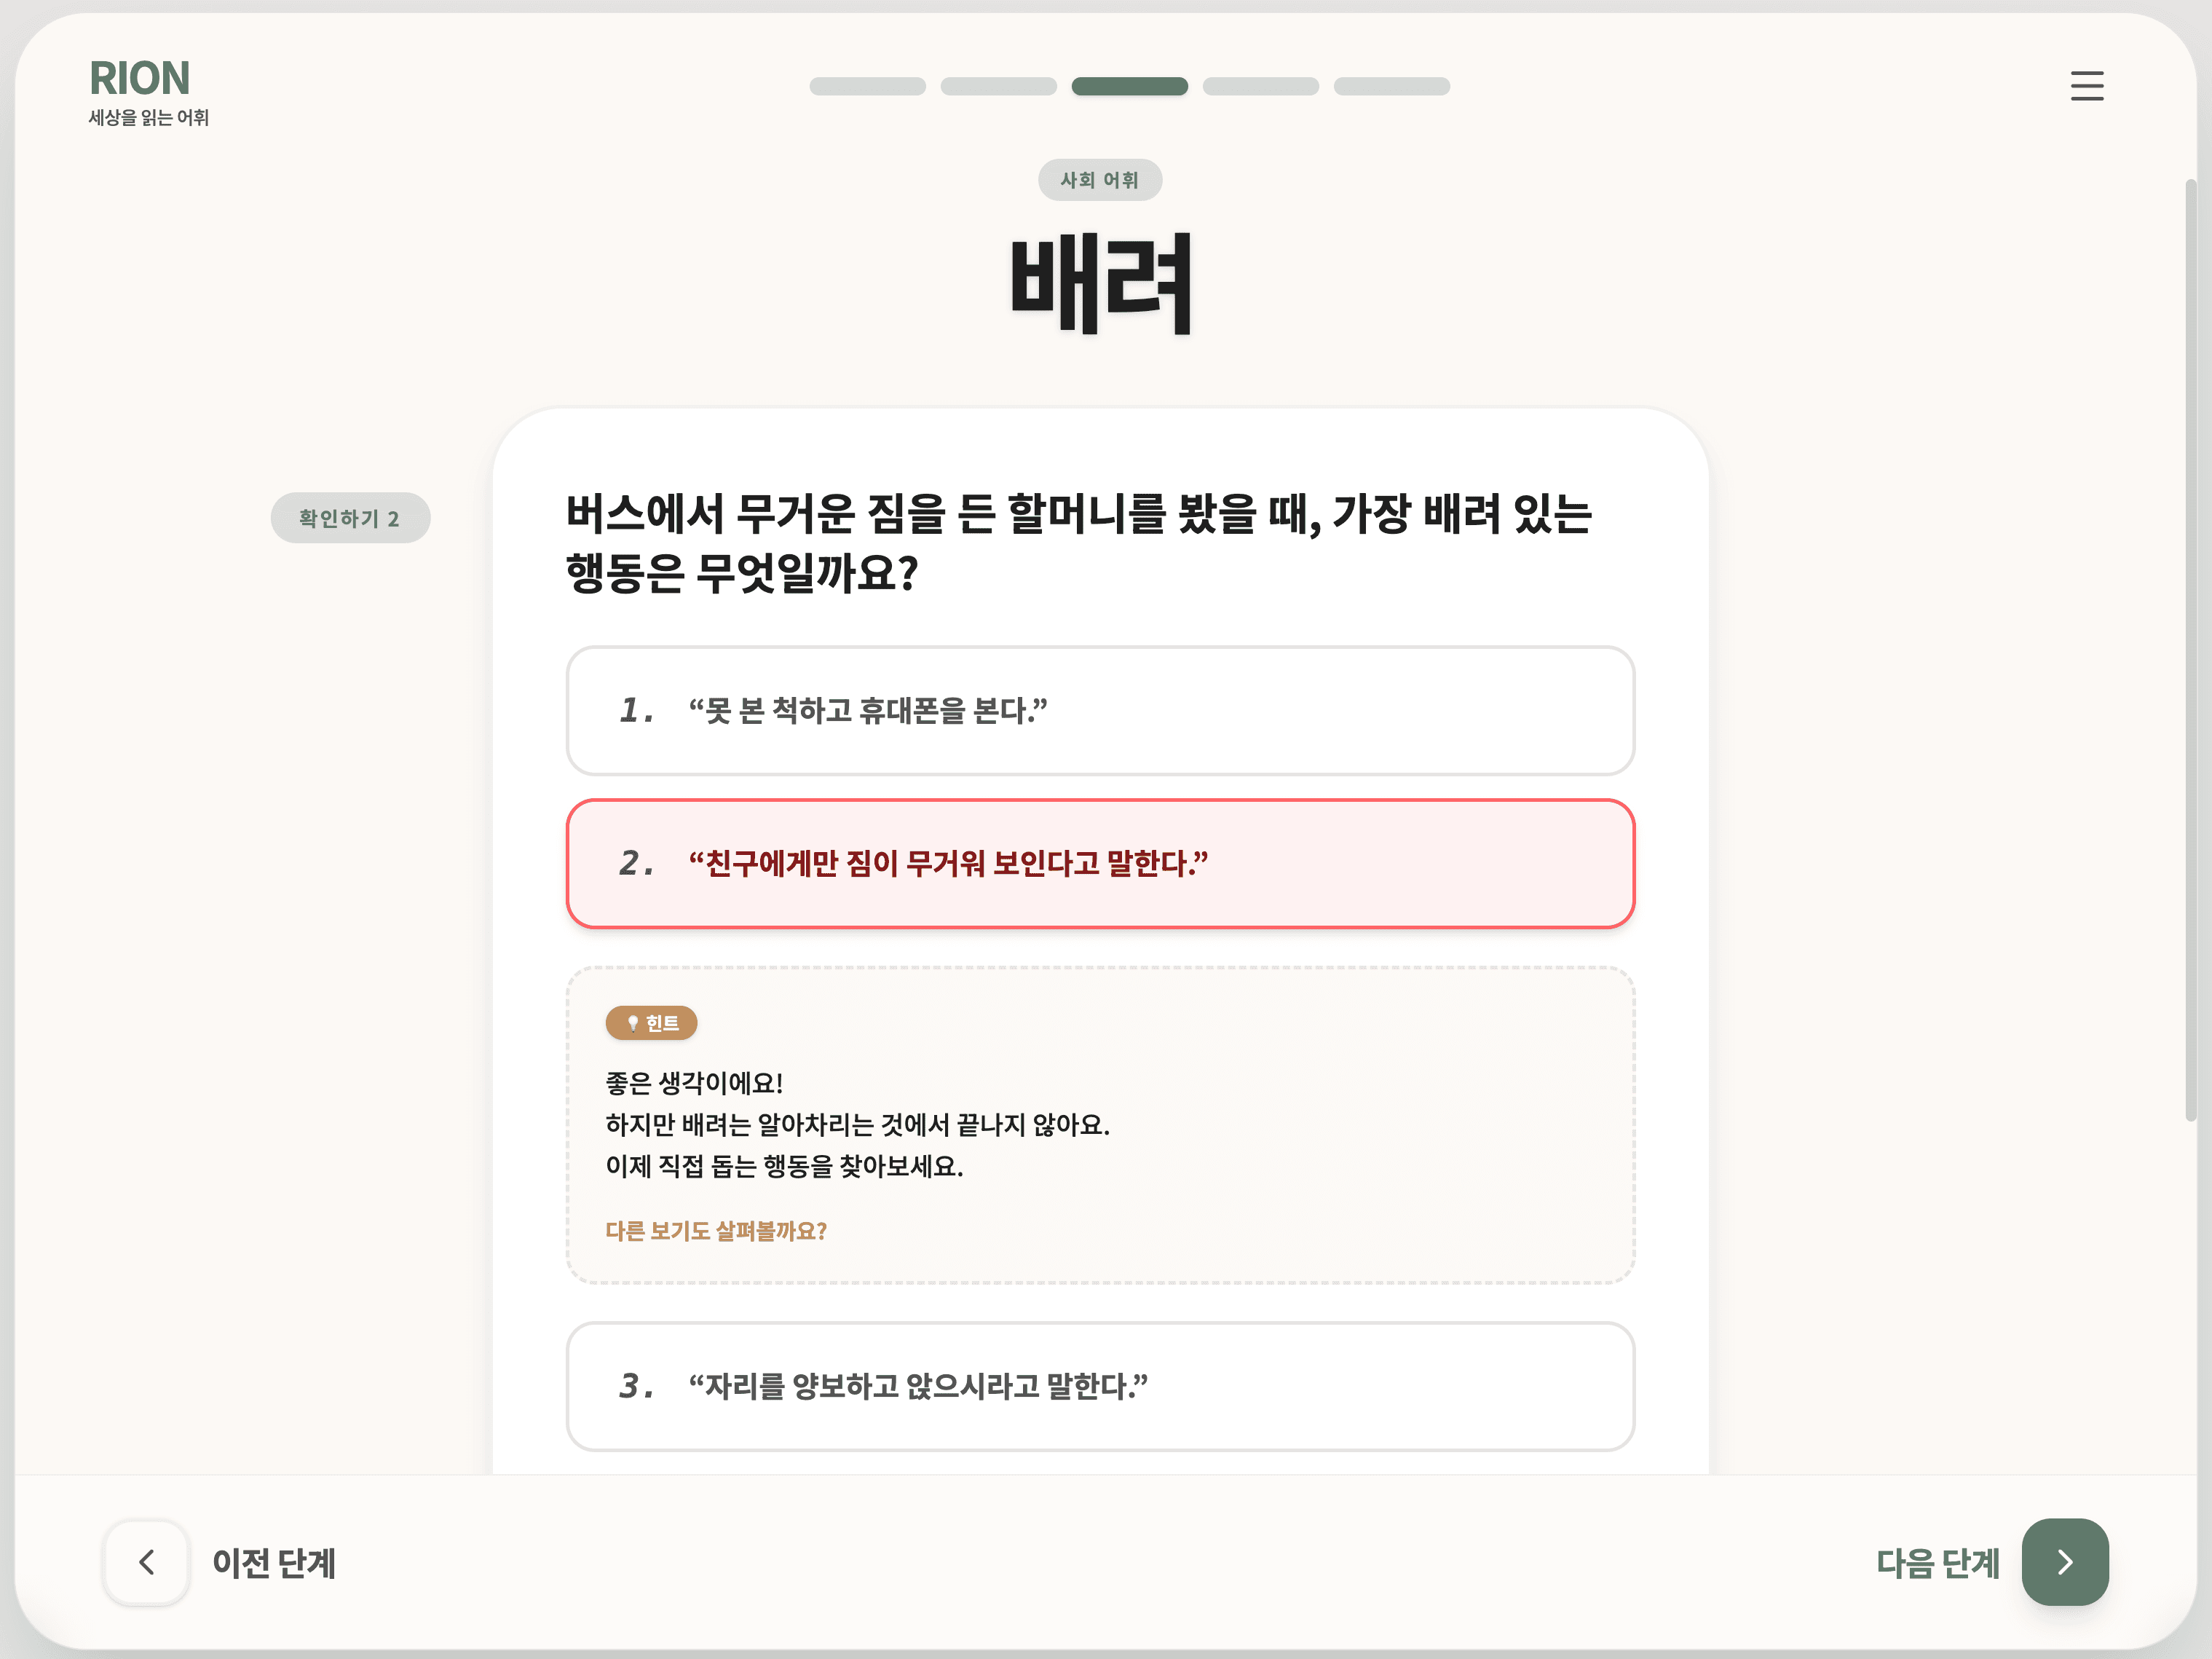Screen dimensions: 2212x1659
Task: Click the last segment of the progress bar
Action: tap(1391, 86)
